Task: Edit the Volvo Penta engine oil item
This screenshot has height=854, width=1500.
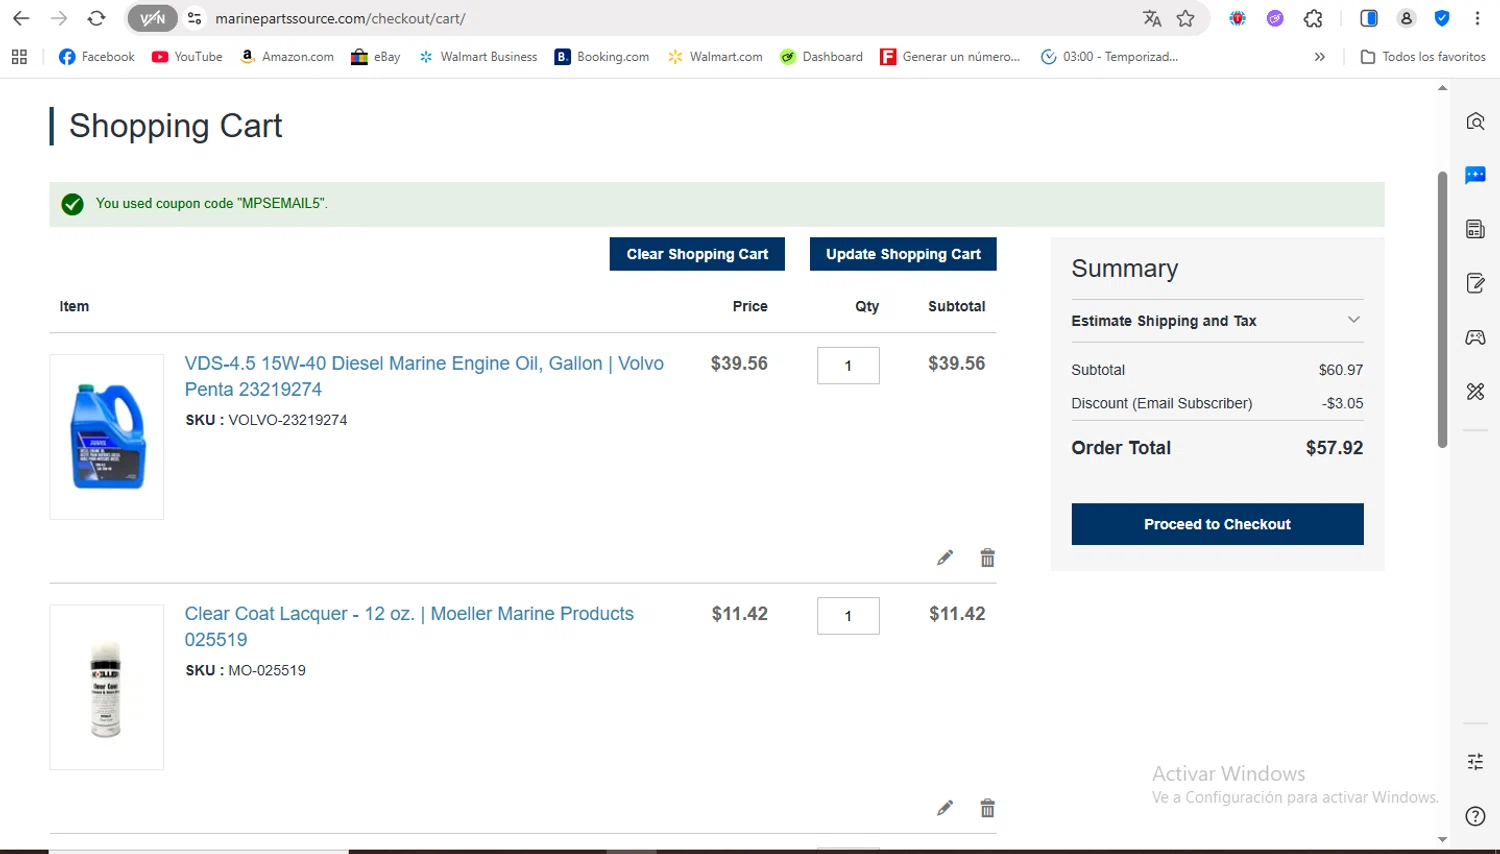Action: pyautogui.click(x=945, y=558)
